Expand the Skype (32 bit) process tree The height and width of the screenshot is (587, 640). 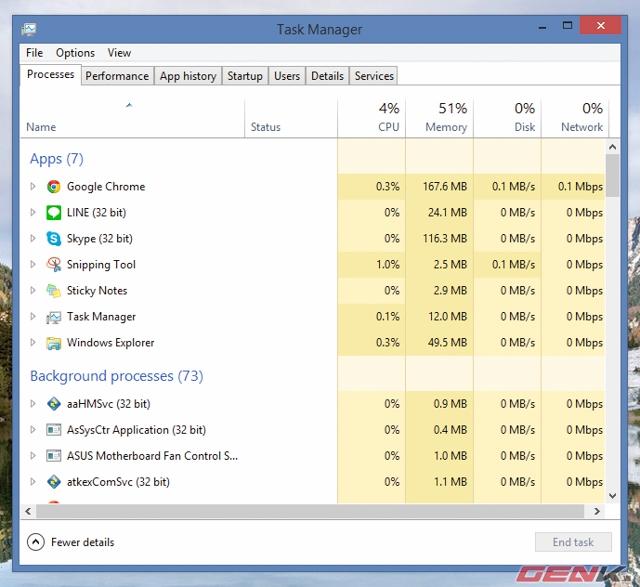33,239
